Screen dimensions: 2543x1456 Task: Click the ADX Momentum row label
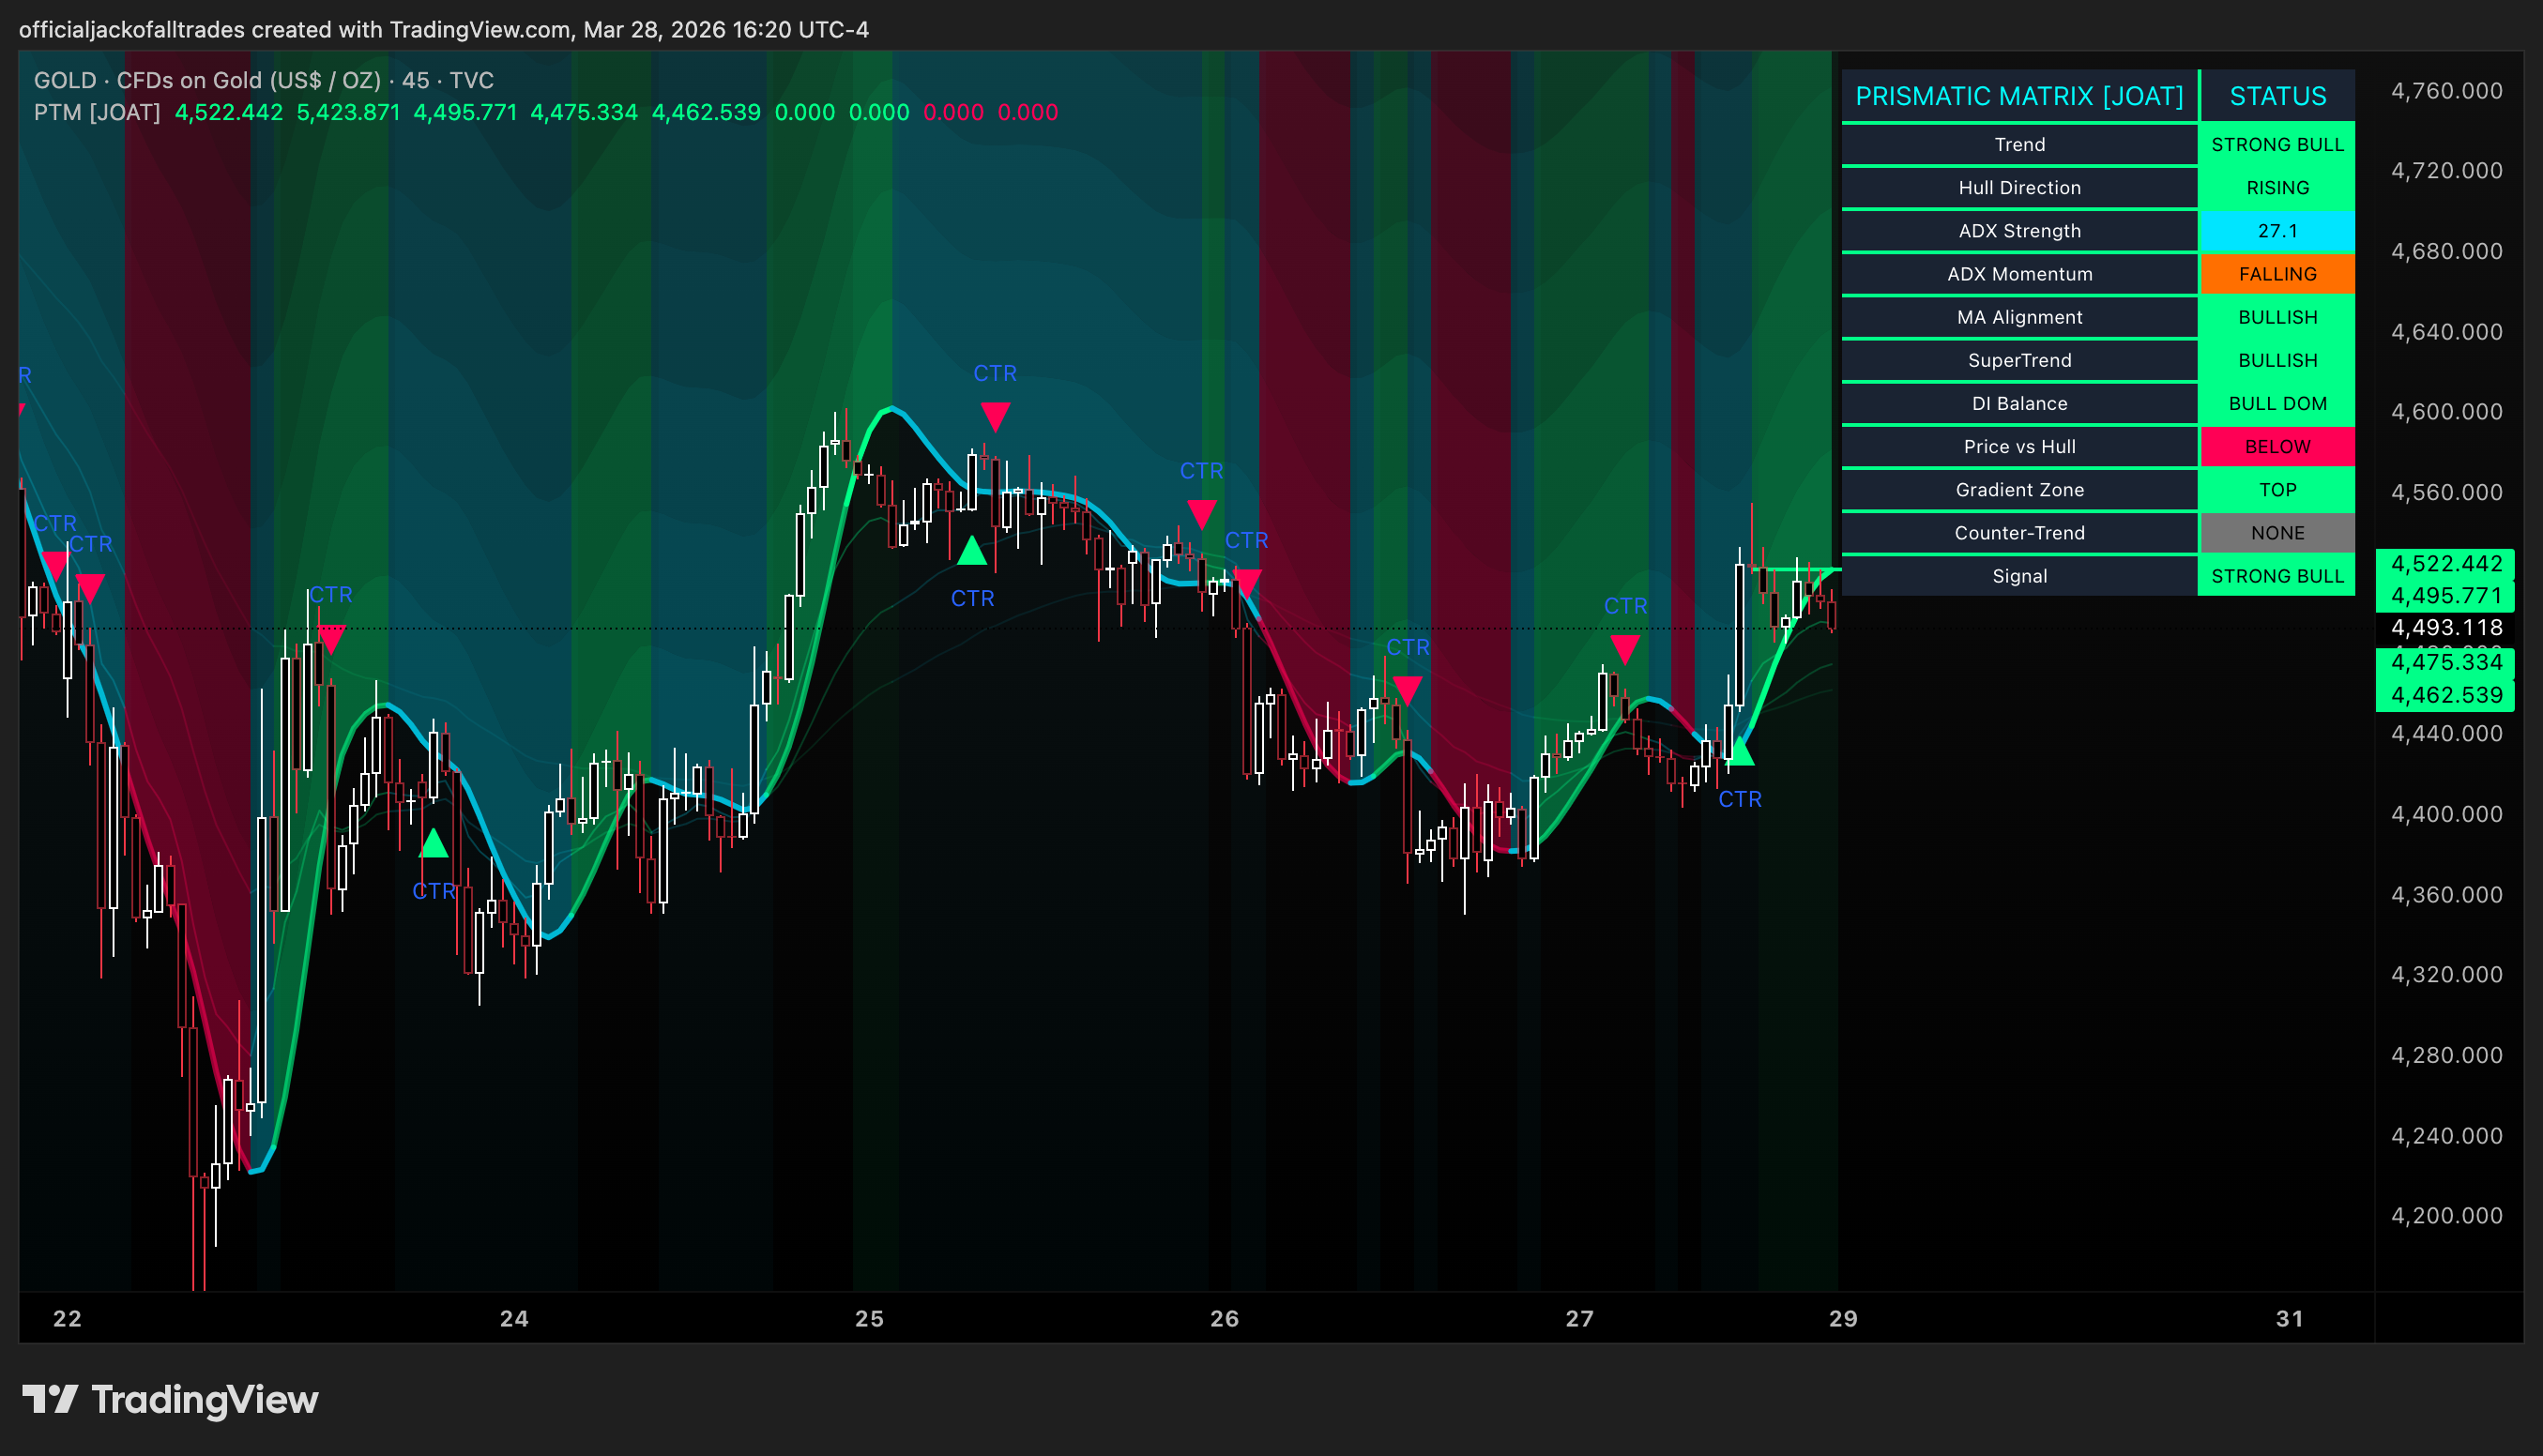tap(2019, 274)
